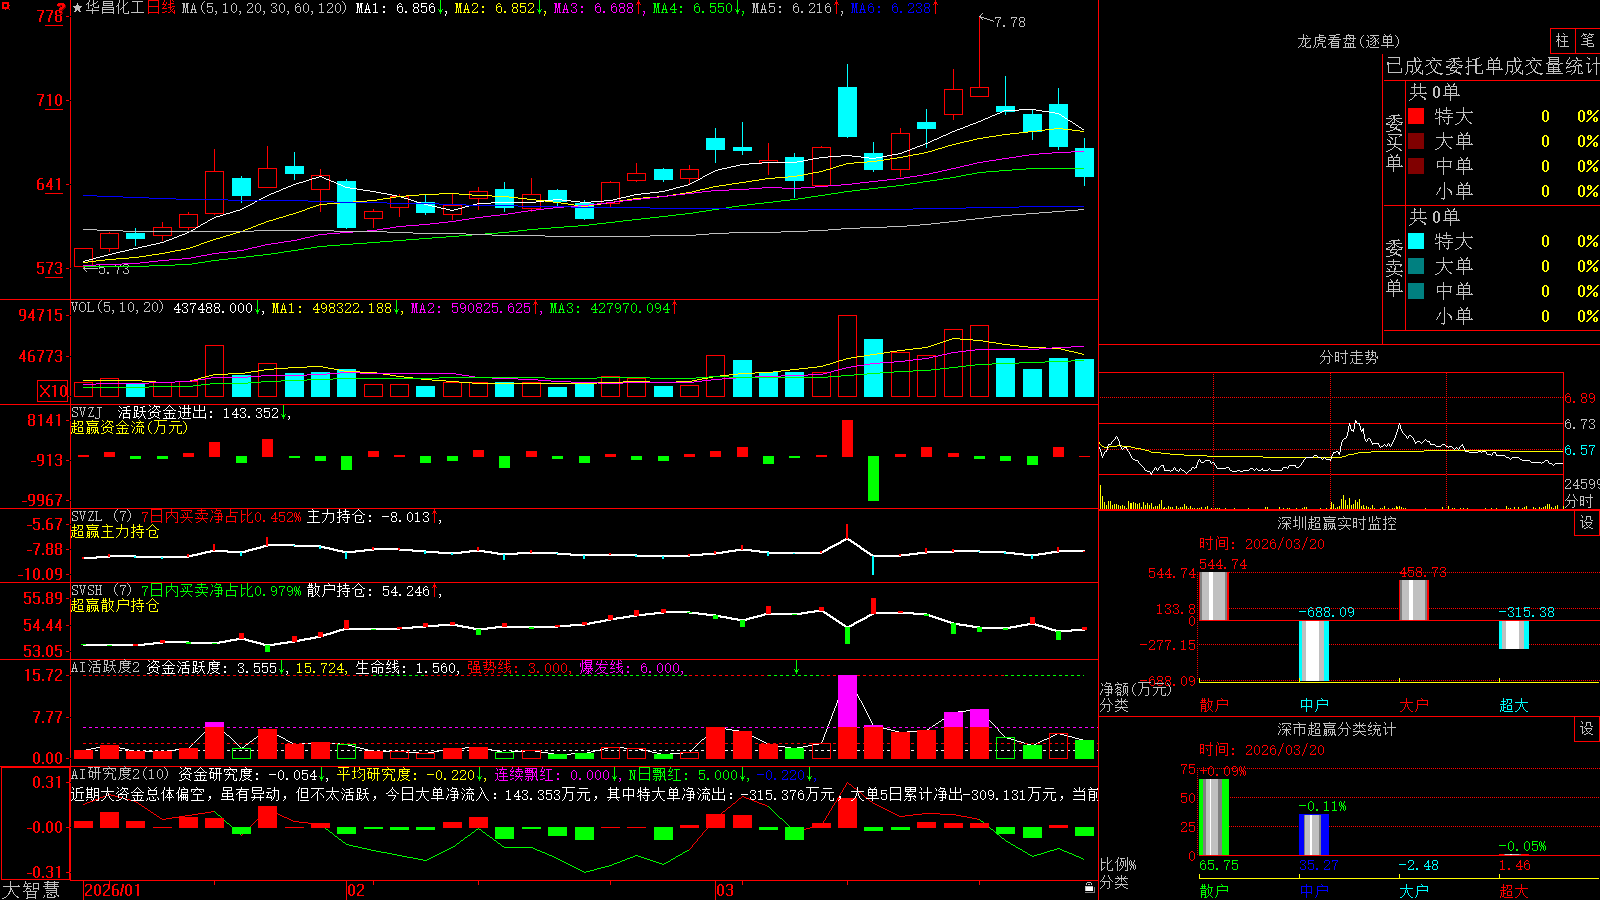Click the X10 volume scale box
The width and height of the screenshot is (1600, 900).
(x=53, y=391)
